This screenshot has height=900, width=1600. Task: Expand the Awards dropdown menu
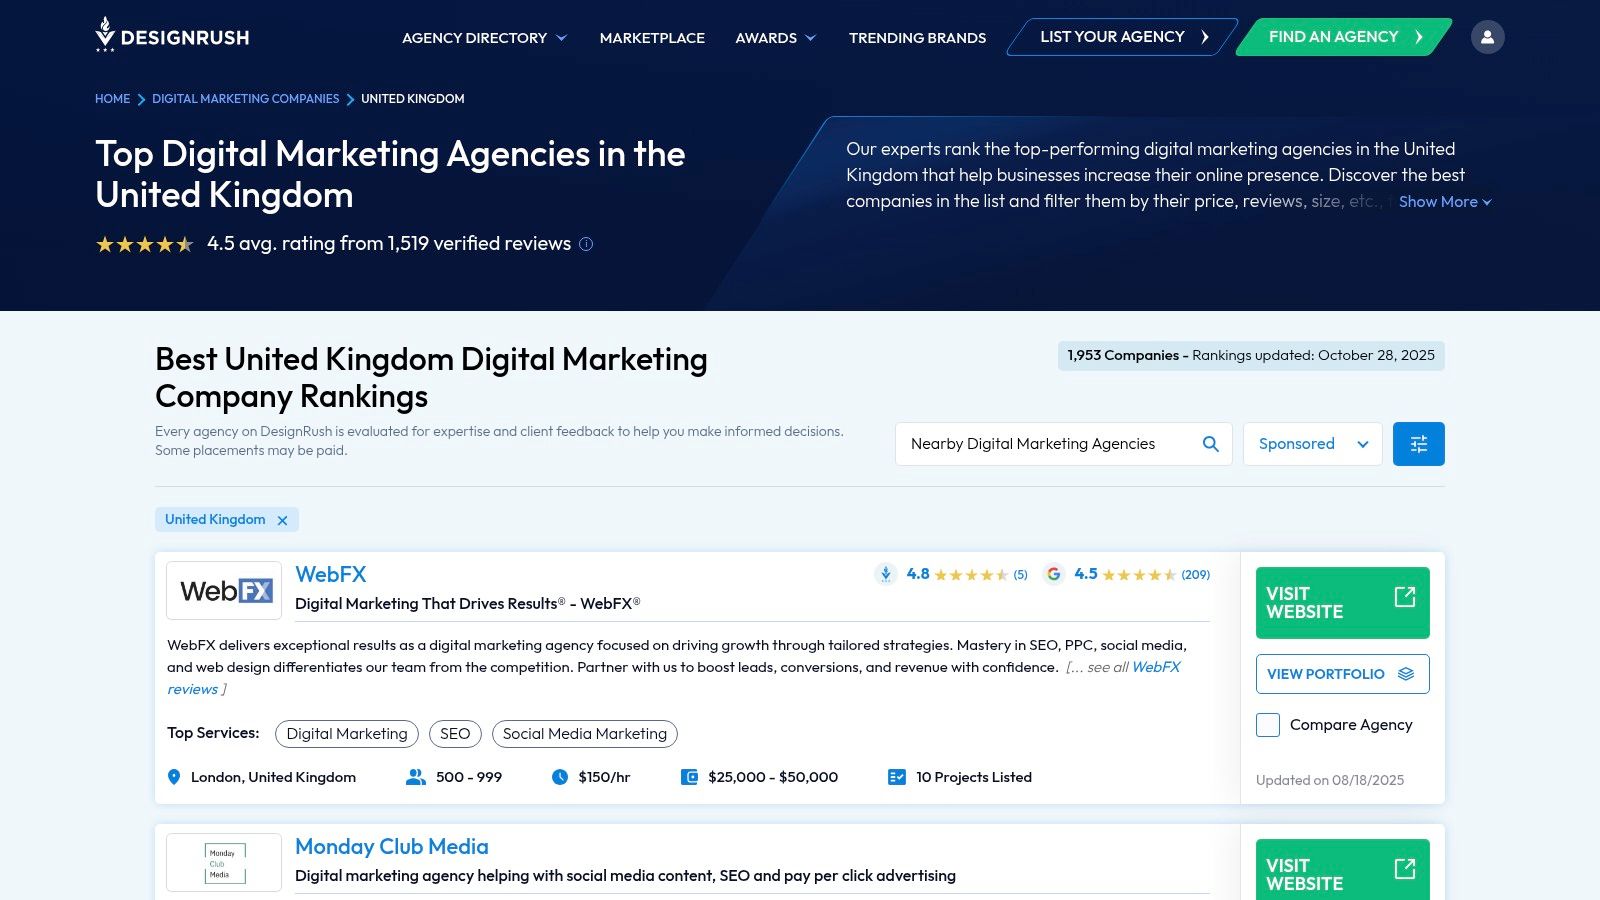(775, 38)
